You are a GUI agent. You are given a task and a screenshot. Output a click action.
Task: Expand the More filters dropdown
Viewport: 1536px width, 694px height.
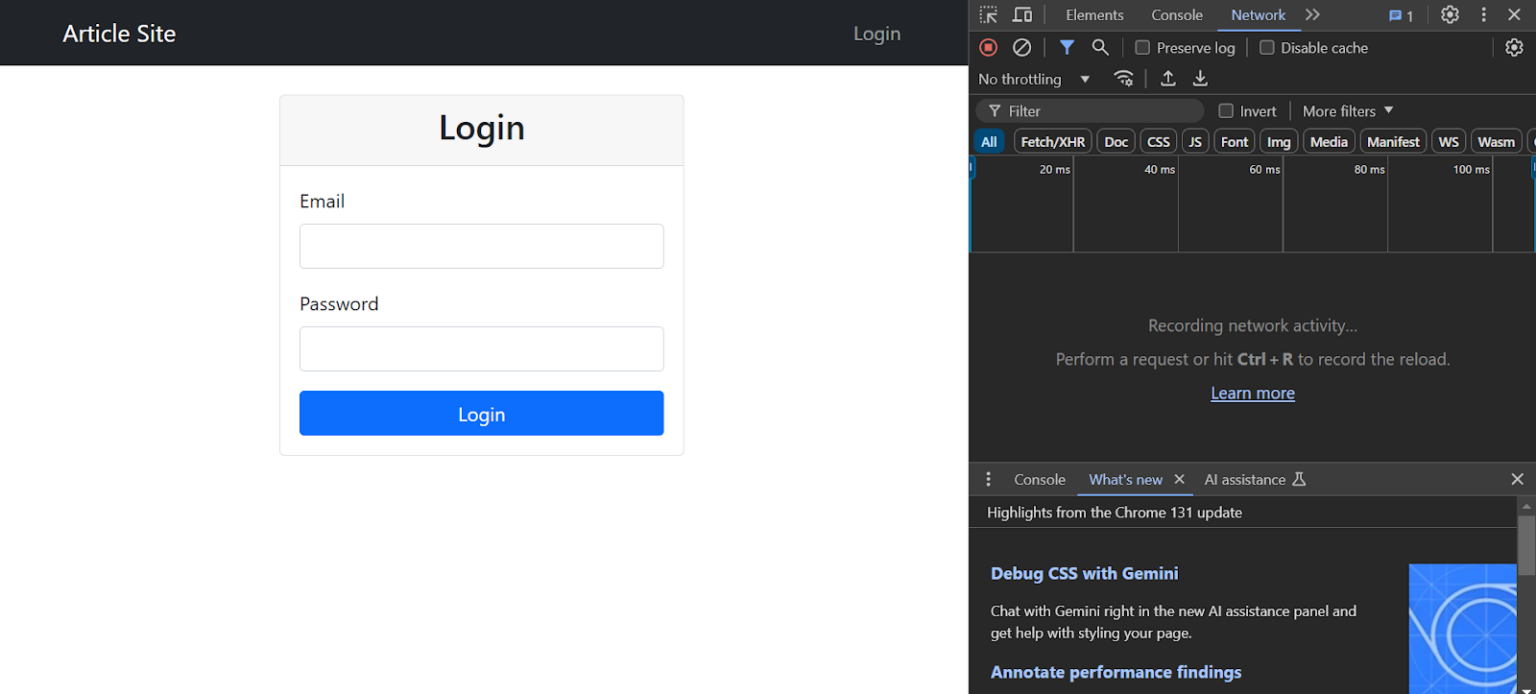tap(1345, 110)
